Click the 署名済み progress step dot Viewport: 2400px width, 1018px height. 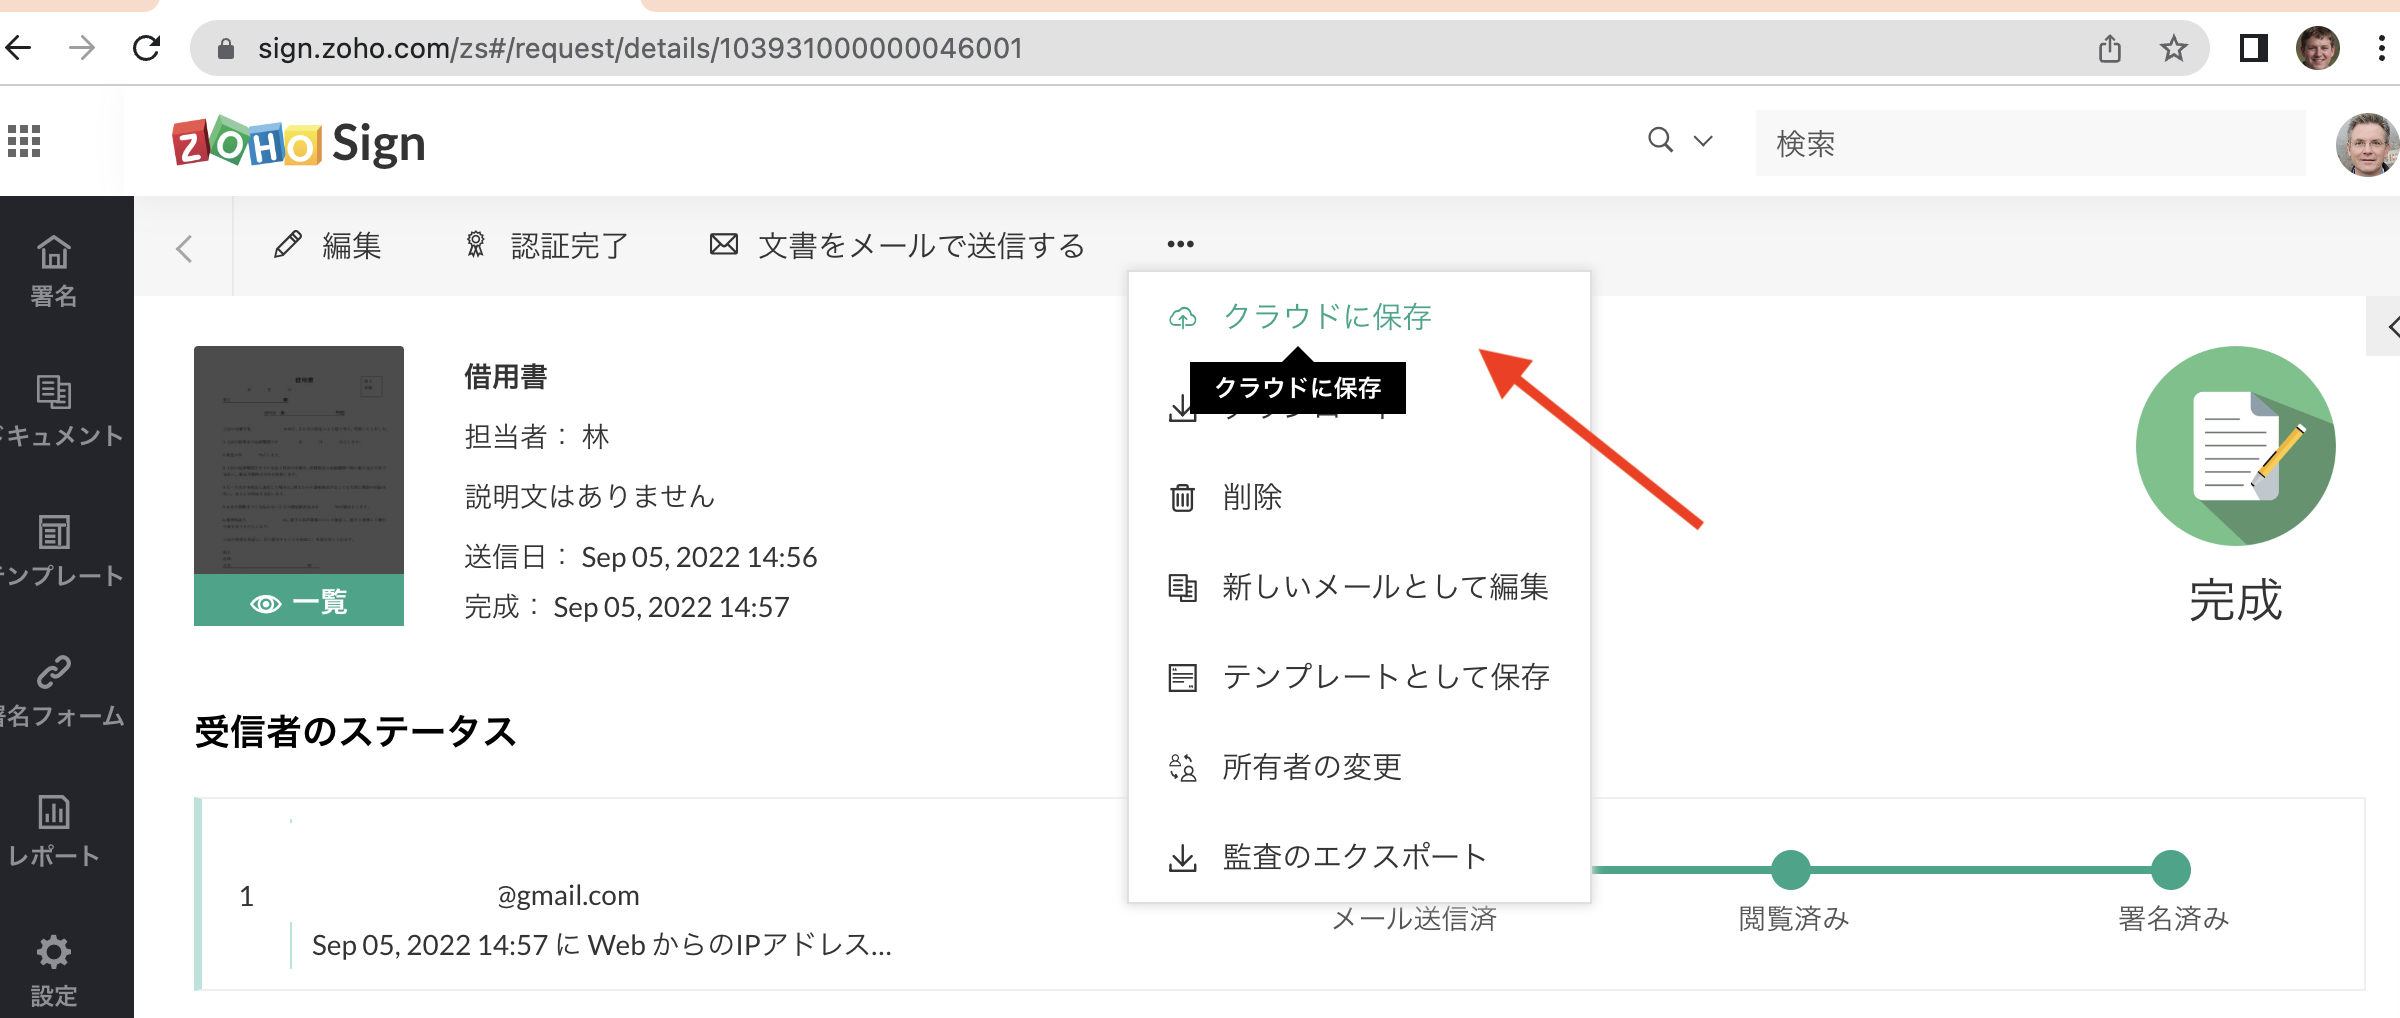click(2171, 869)
